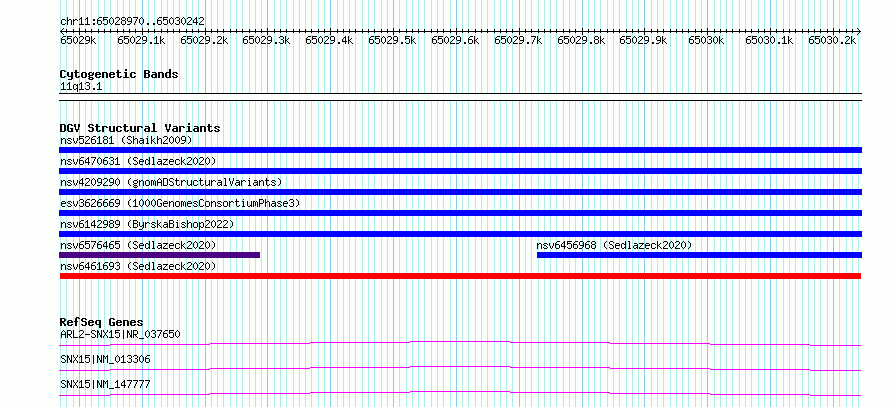This screenshot has width=890, height=407.
Task: Click the 65029.1k ruler label
Action: 141,40
